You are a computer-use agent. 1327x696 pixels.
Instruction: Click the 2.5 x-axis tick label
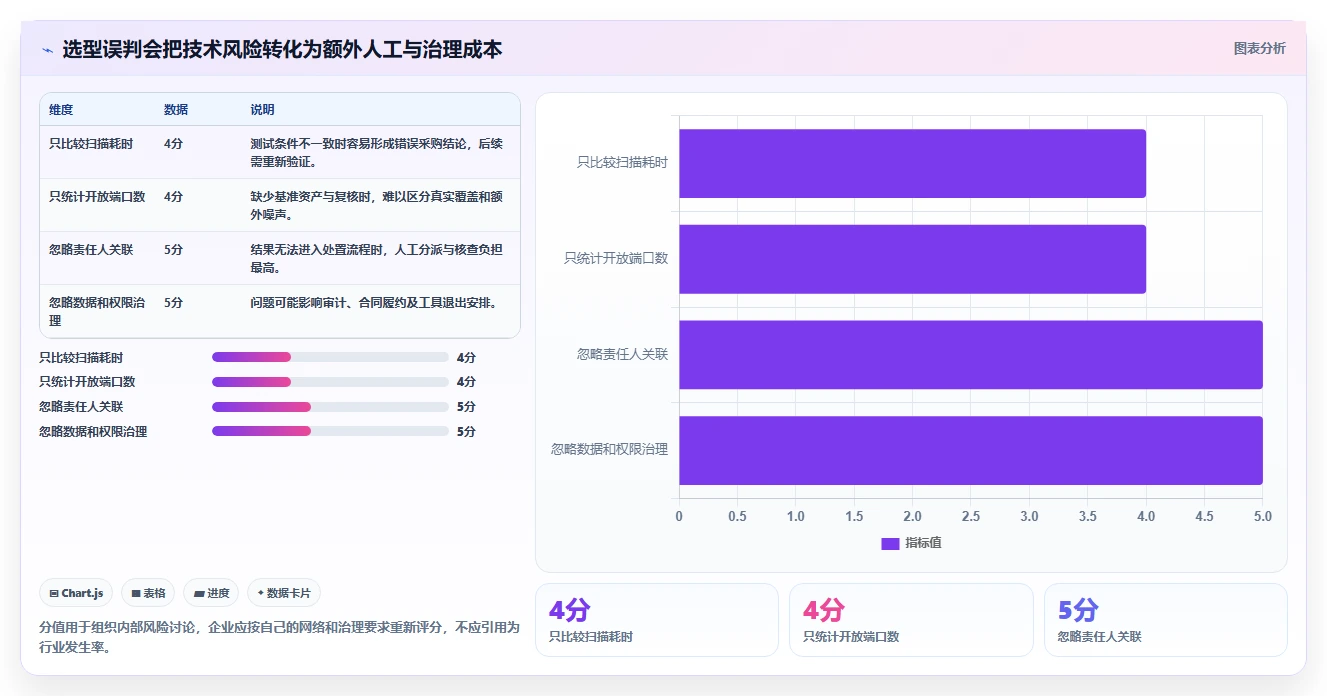point(971,516)
